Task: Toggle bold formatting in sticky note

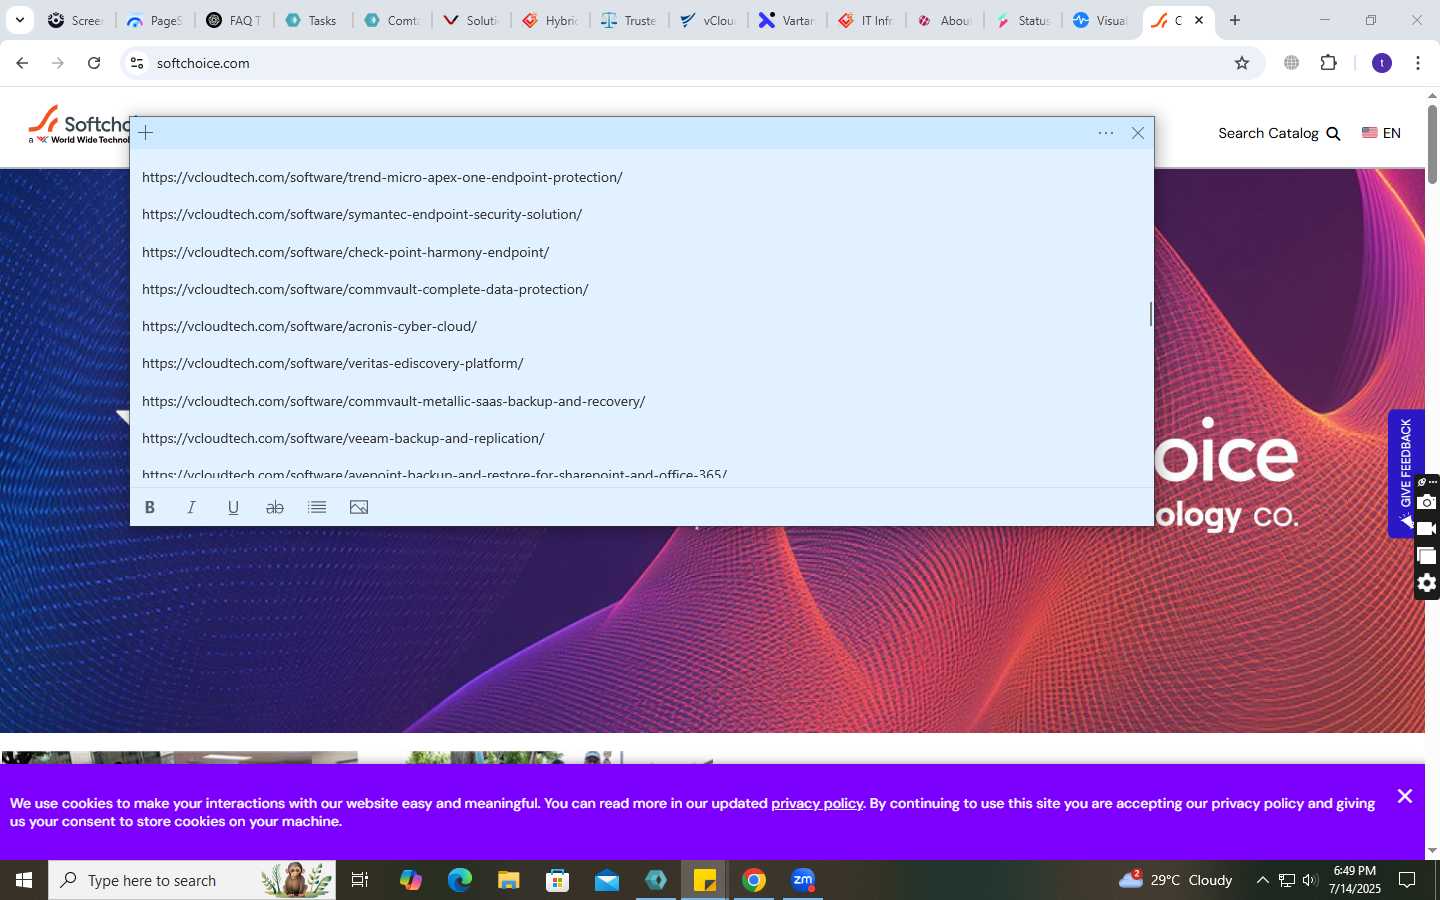Action: 150,507
